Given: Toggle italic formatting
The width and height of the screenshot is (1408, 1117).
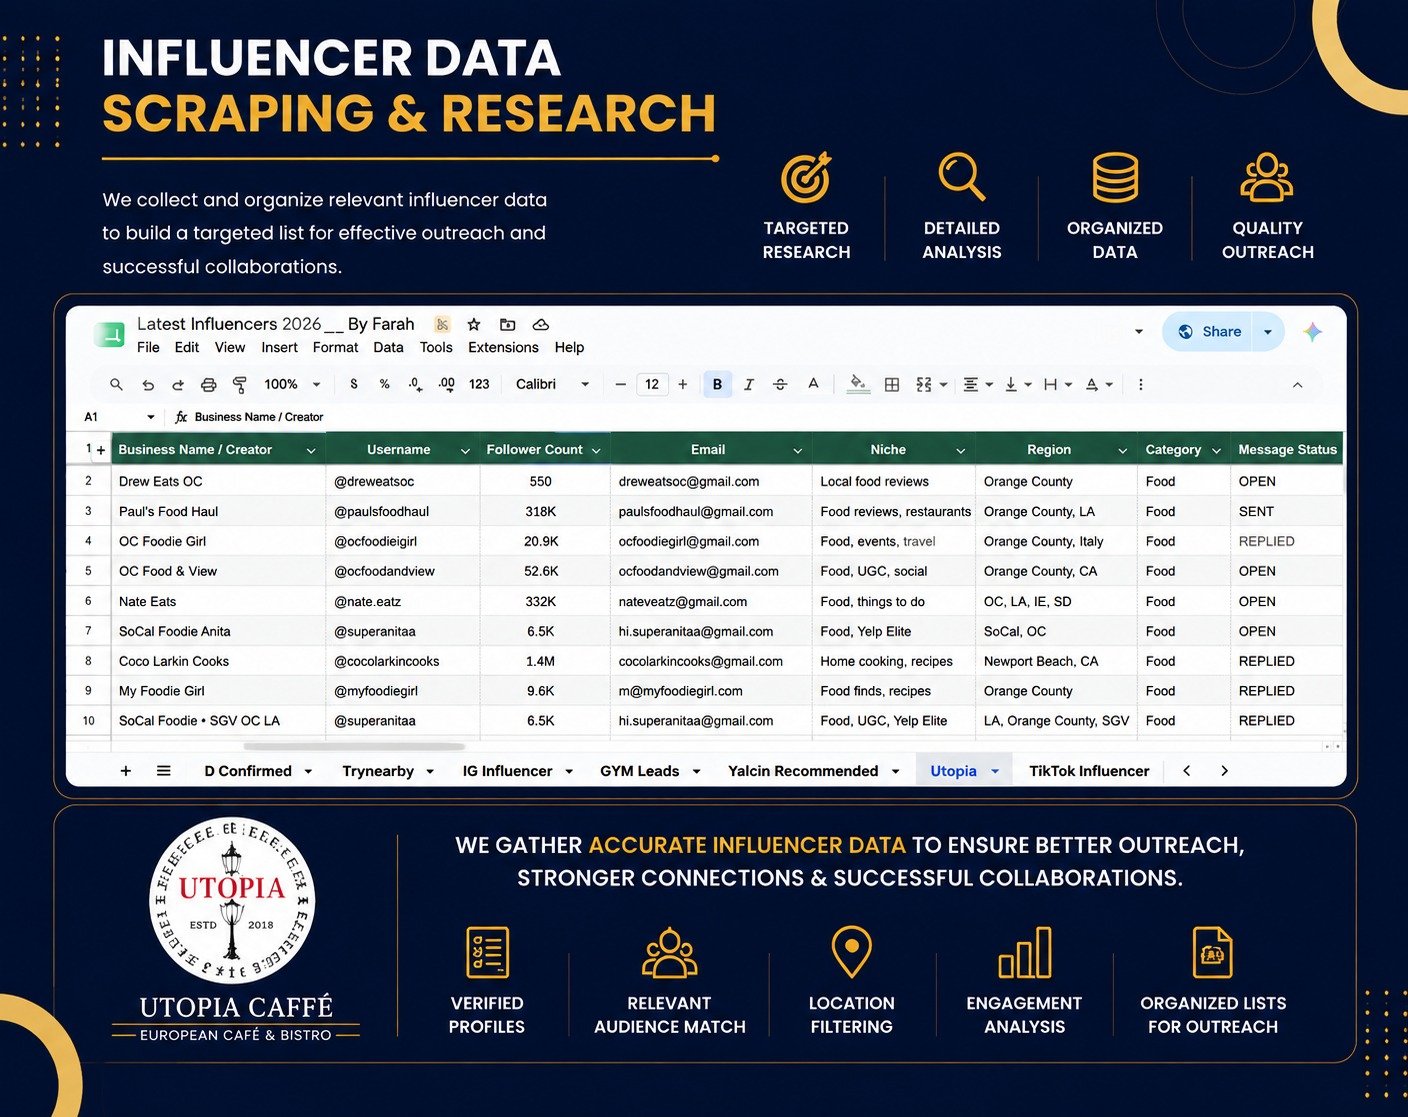Looking at the screenshot, I should tap(748, 384).
